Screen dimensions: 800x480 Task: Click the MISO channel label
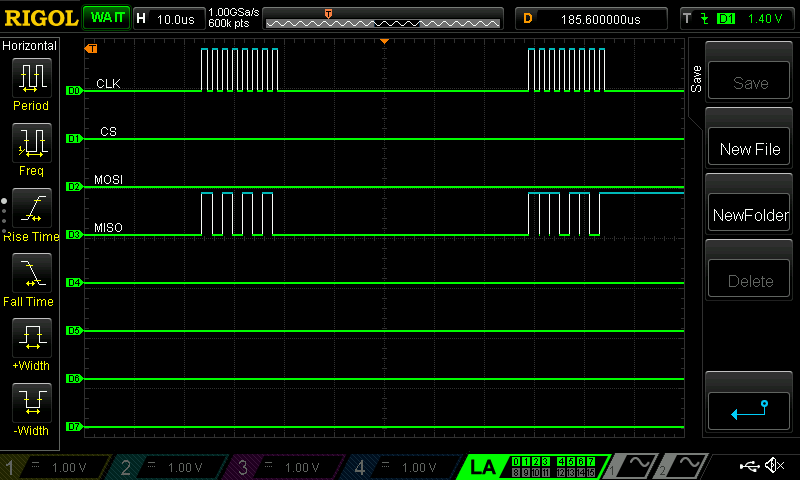[108, 228]
